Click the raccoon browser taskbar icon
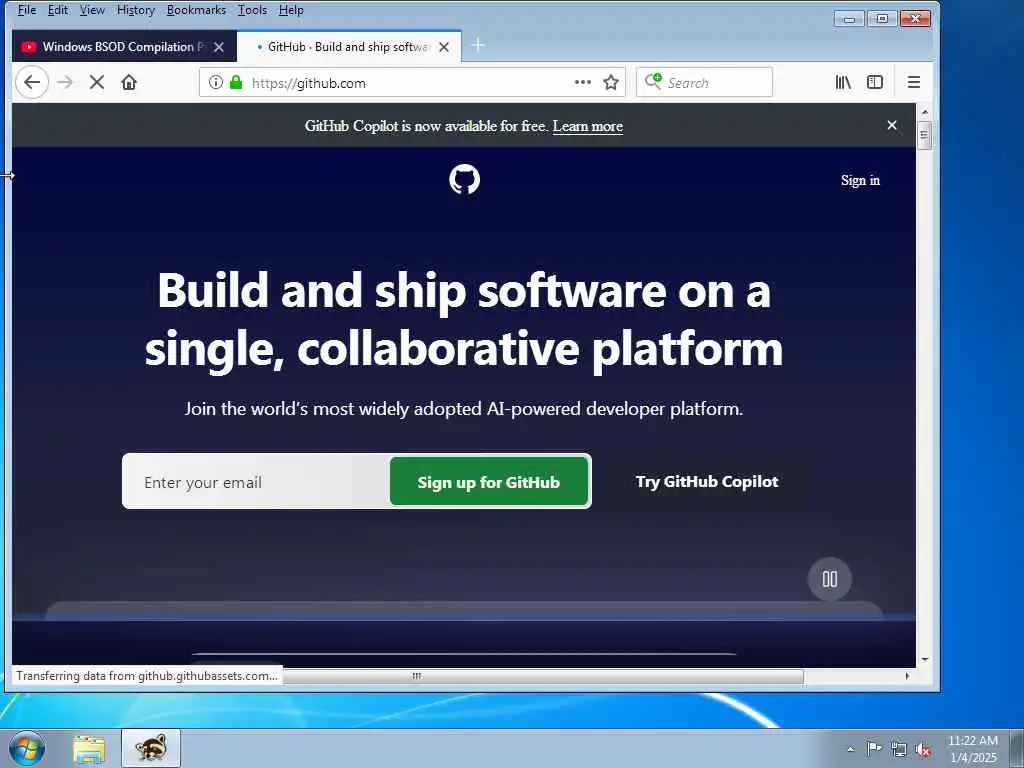Viewport: 1024px width, 768px height. [151, 748]
